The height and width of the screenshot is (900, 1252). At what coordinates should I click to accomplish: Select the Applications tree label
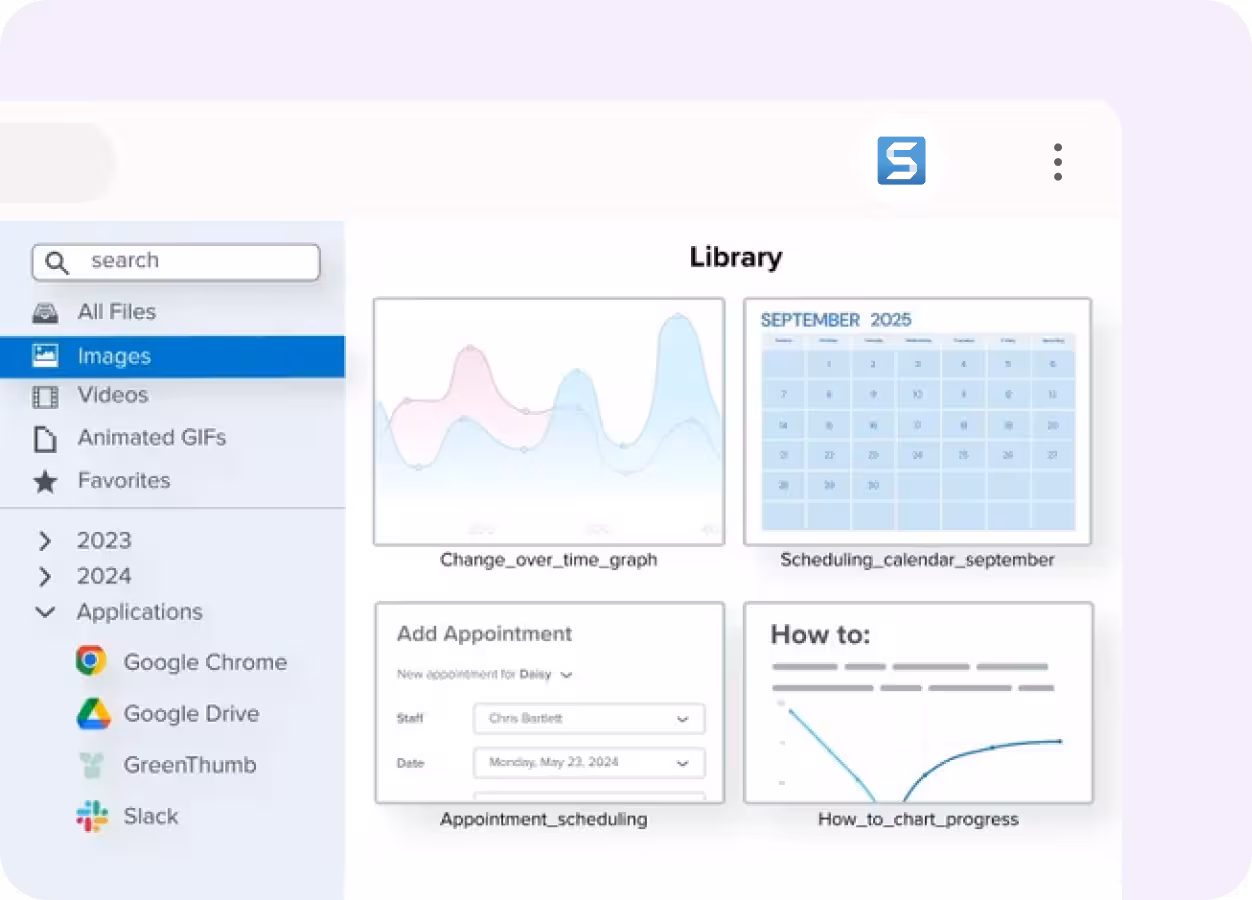[140, 612]
